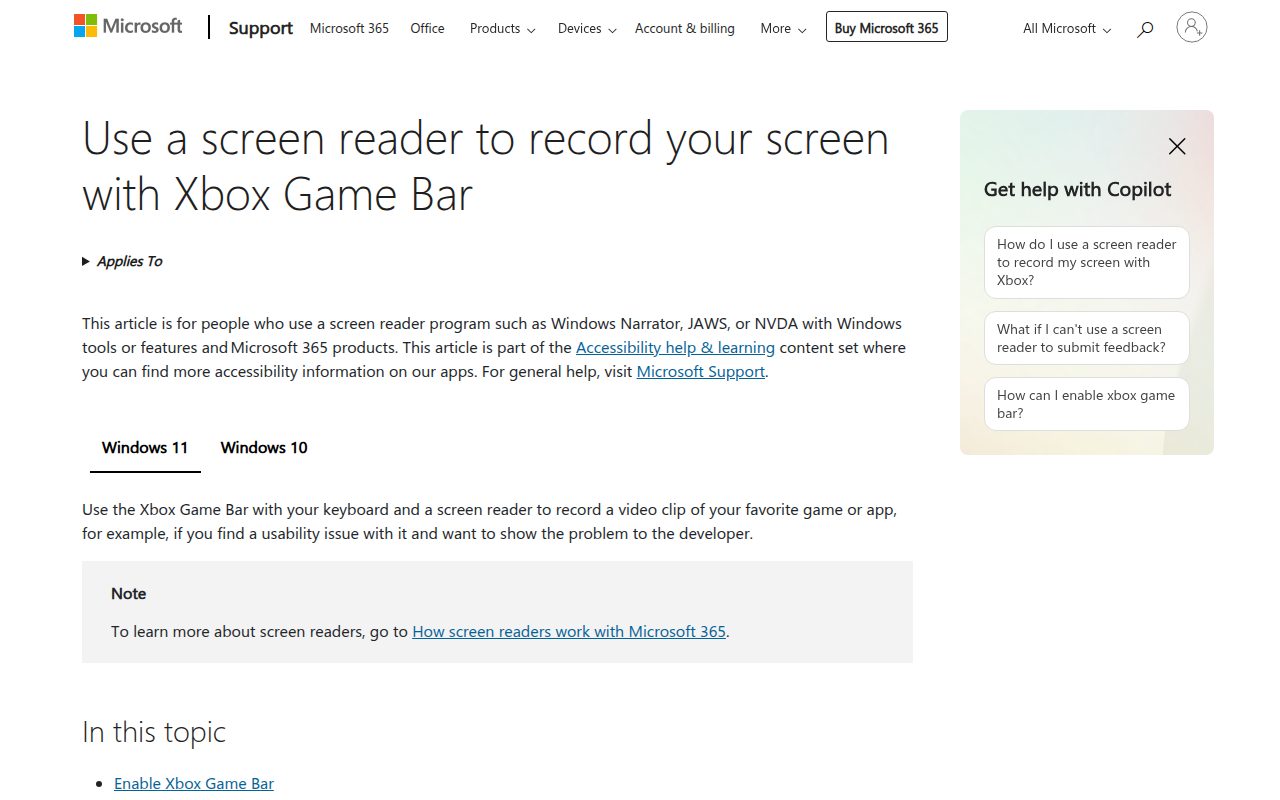Click the 'Note' label in the note box

coord(128,593)
